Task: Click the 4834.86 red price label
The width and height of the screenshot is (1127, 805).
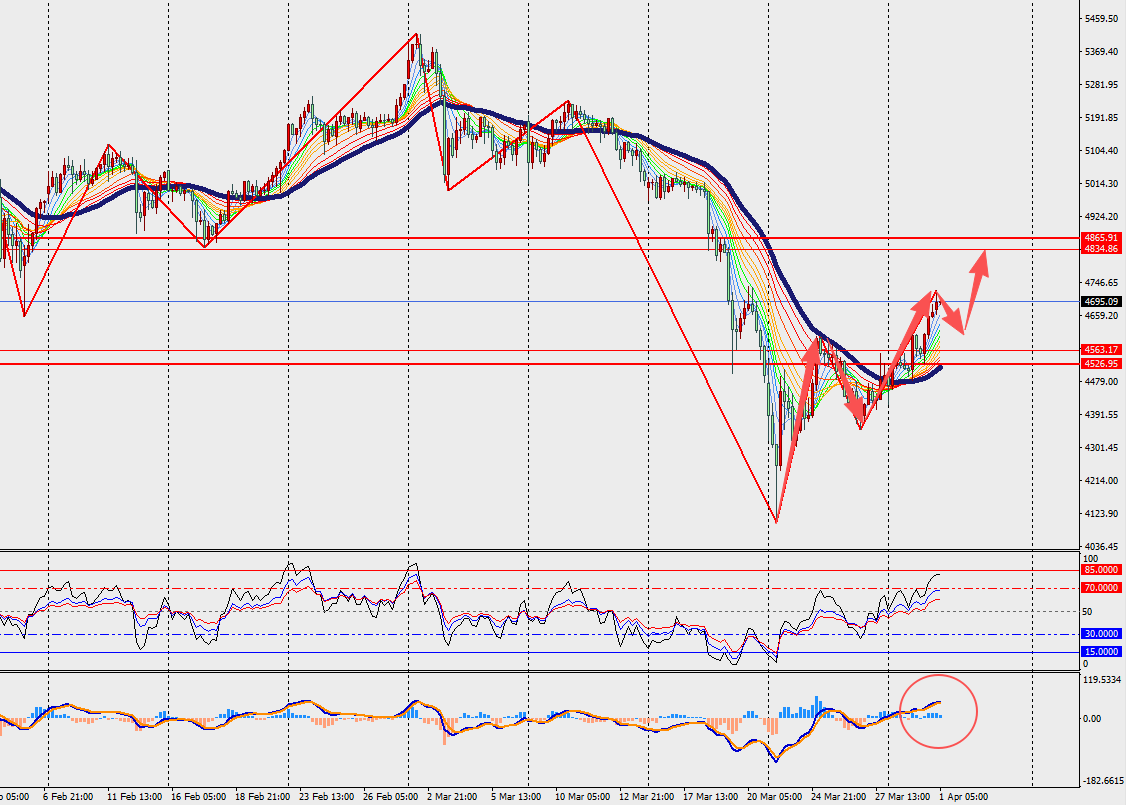Action: click(x=1101, y=248)
